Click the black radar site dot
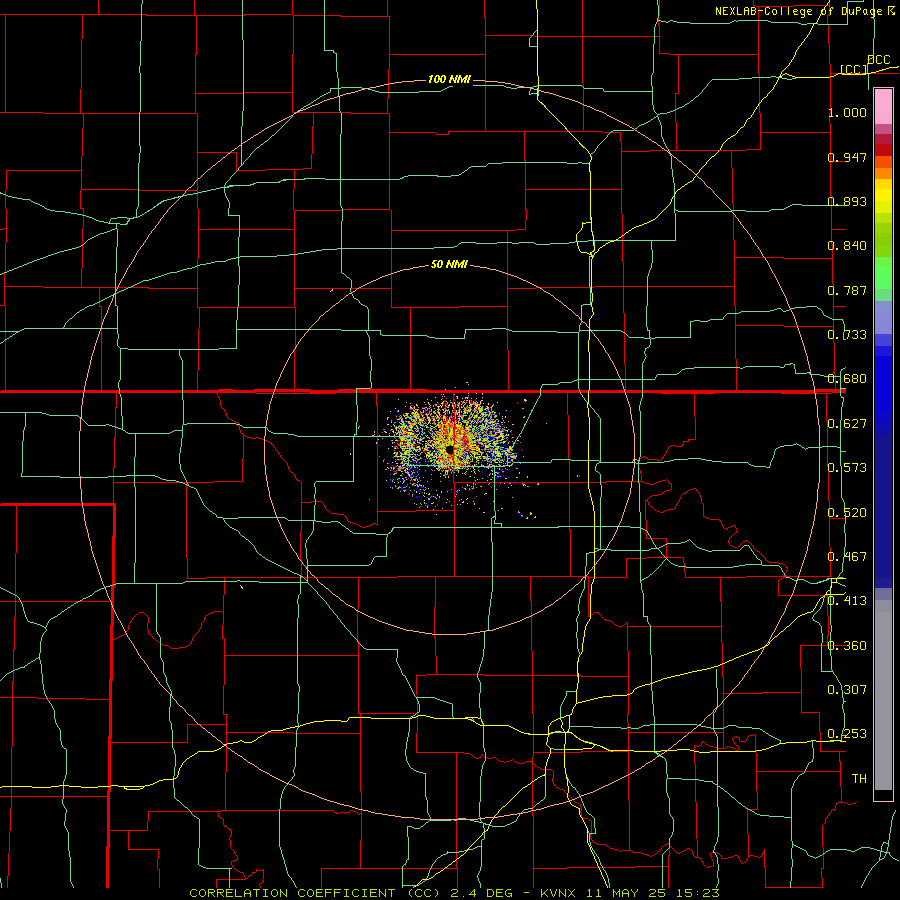The height and width of the screenshot is (900, 900). click(450, 449)
